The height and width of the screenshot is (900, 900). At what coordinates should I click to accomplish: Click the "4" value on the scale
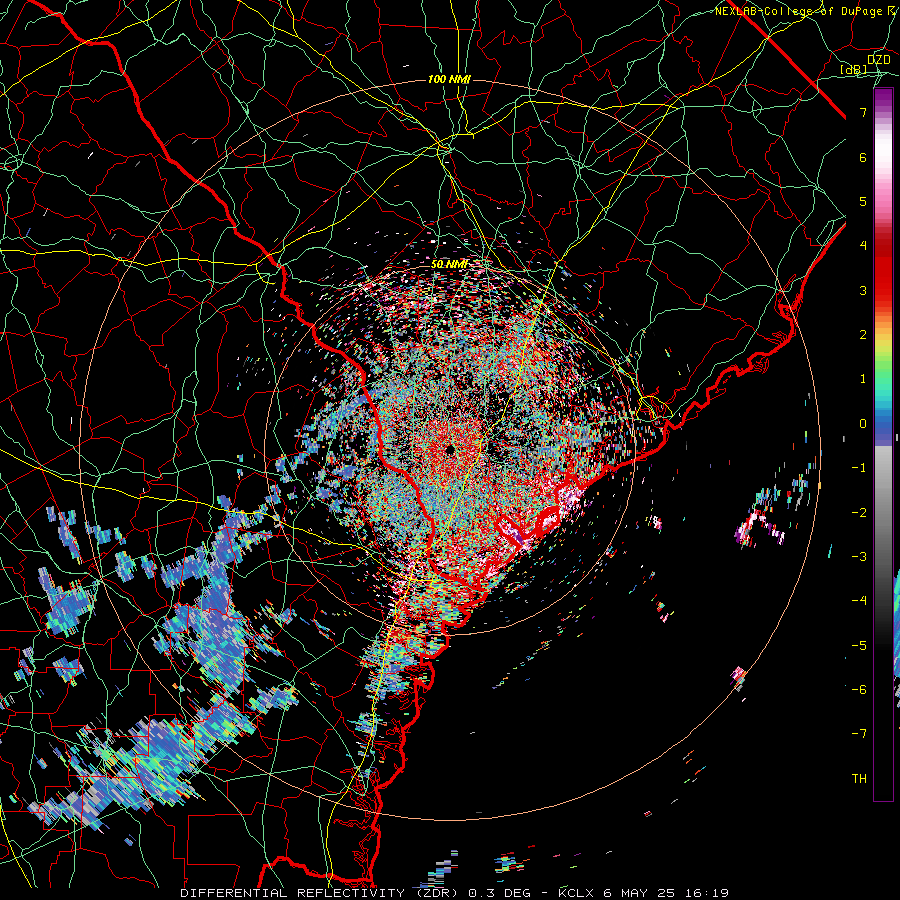[863, 246]
